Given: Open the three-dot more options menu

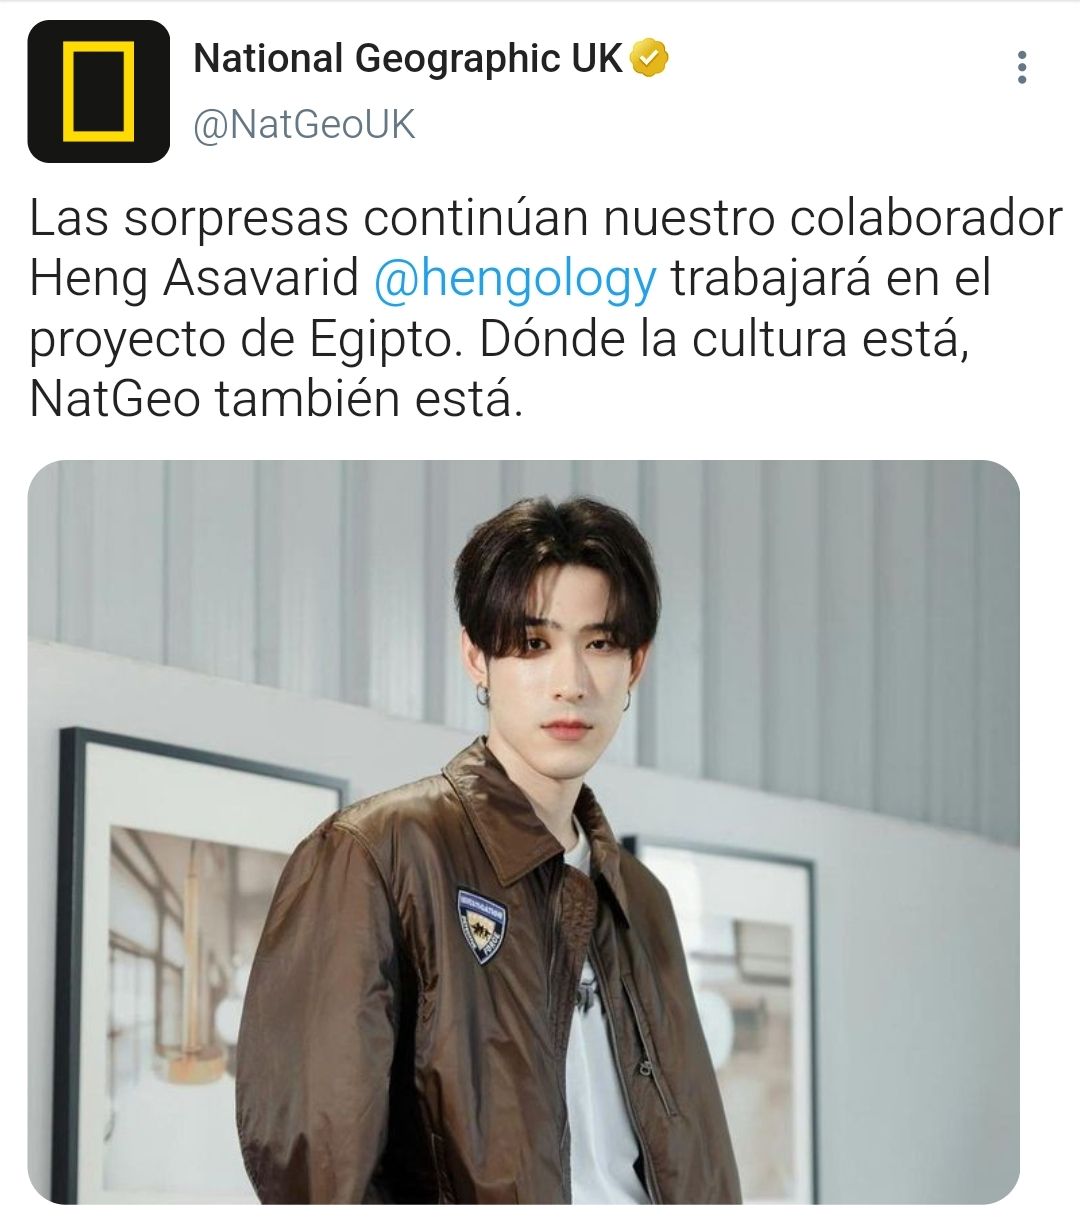Looking at the screenshot, I should pyautogui.click(x=1021, y=67).
